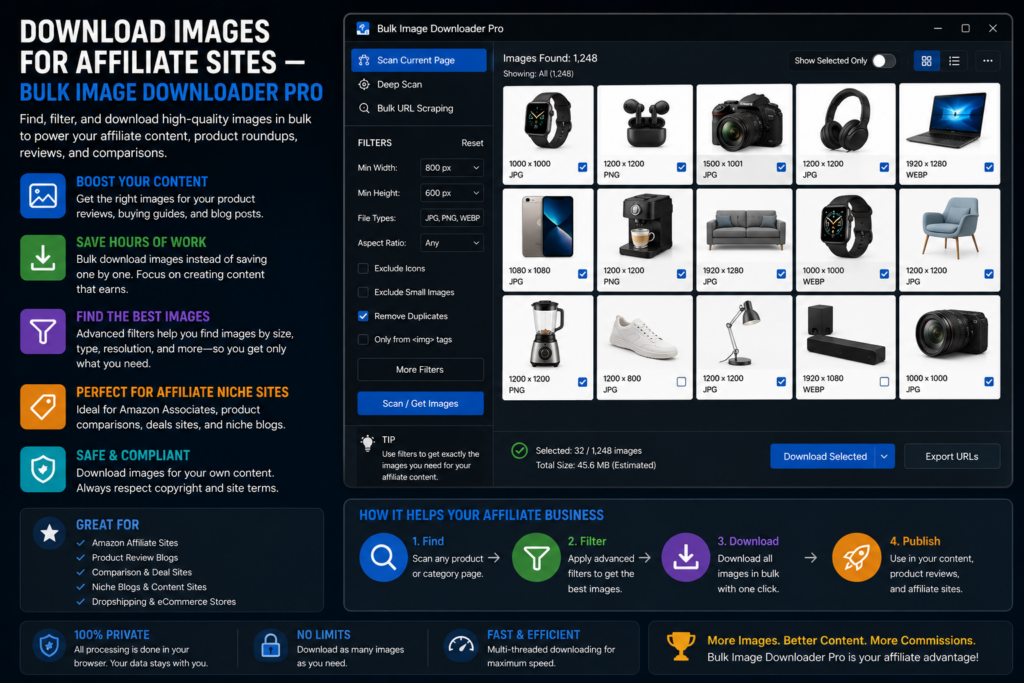The height and width of the screenshot is (683, 1024).
Task: Open the Aspect Ratio Any dropdown
Action: pos(452,243)
